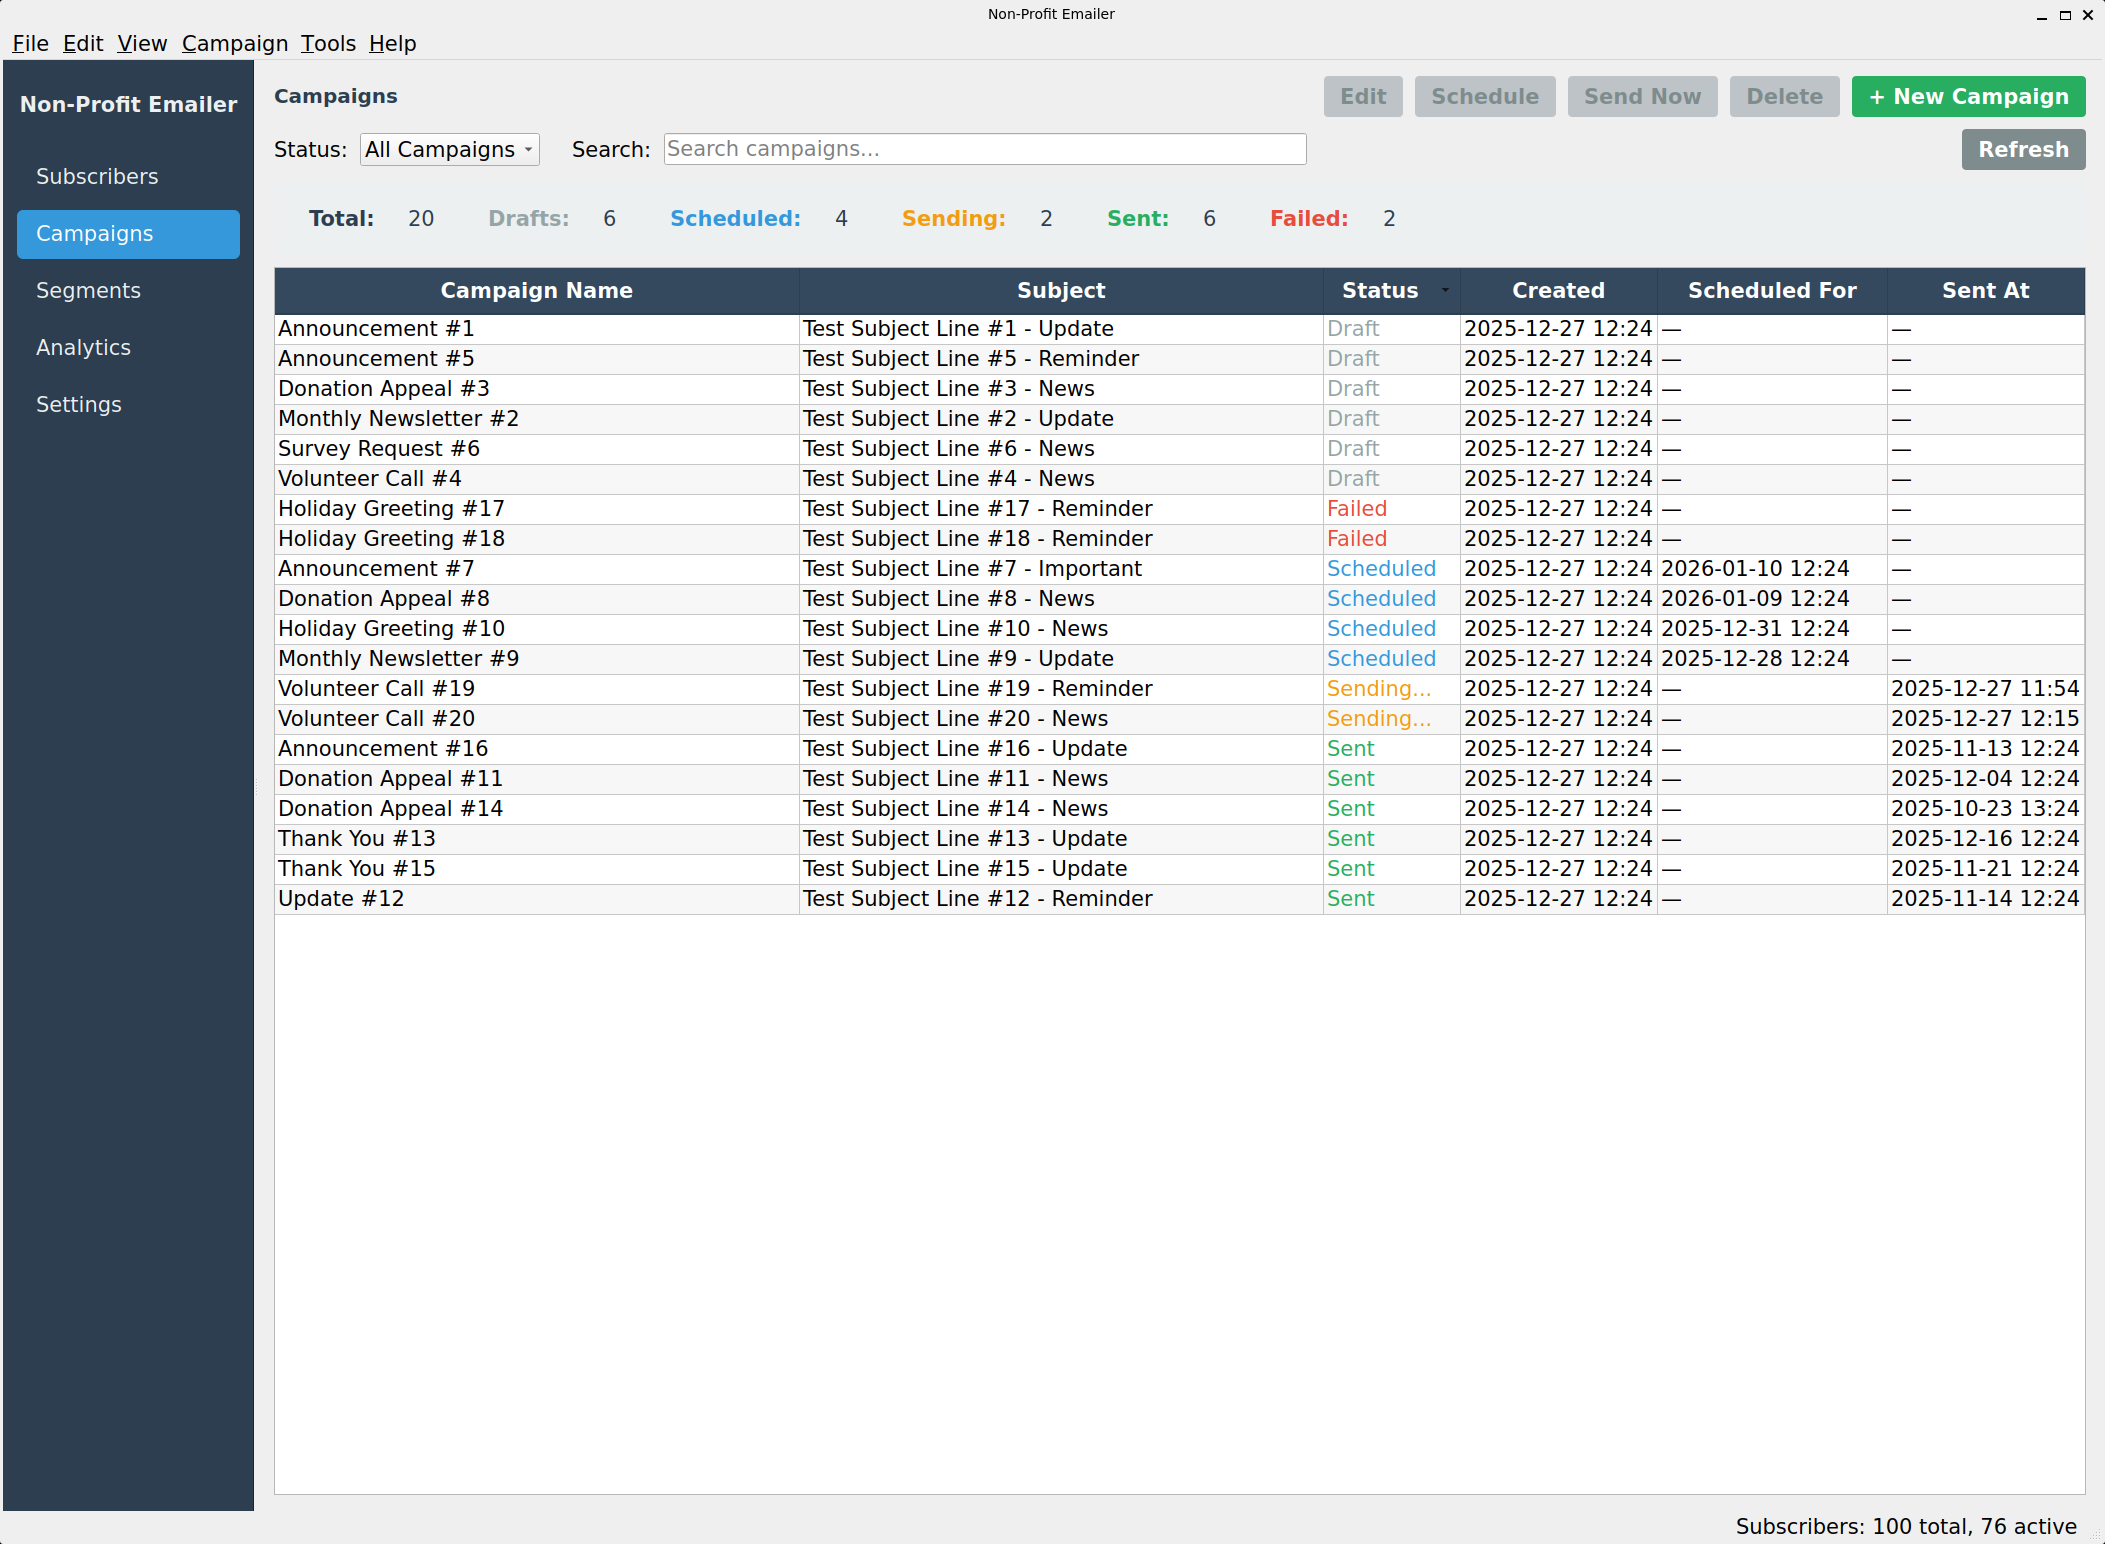Open the Segments section

88,291
